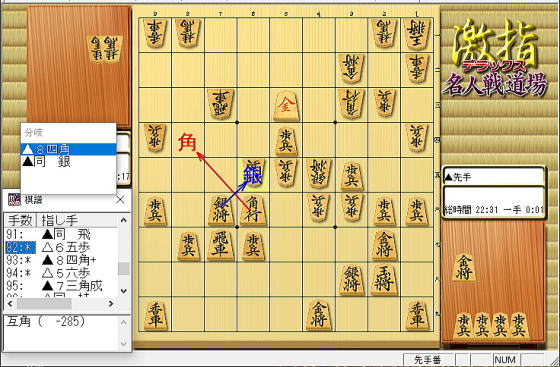Click the 棋譜 panel icon
The height and width of the screenshot is (367, 560).
click(x=14, y=200)
